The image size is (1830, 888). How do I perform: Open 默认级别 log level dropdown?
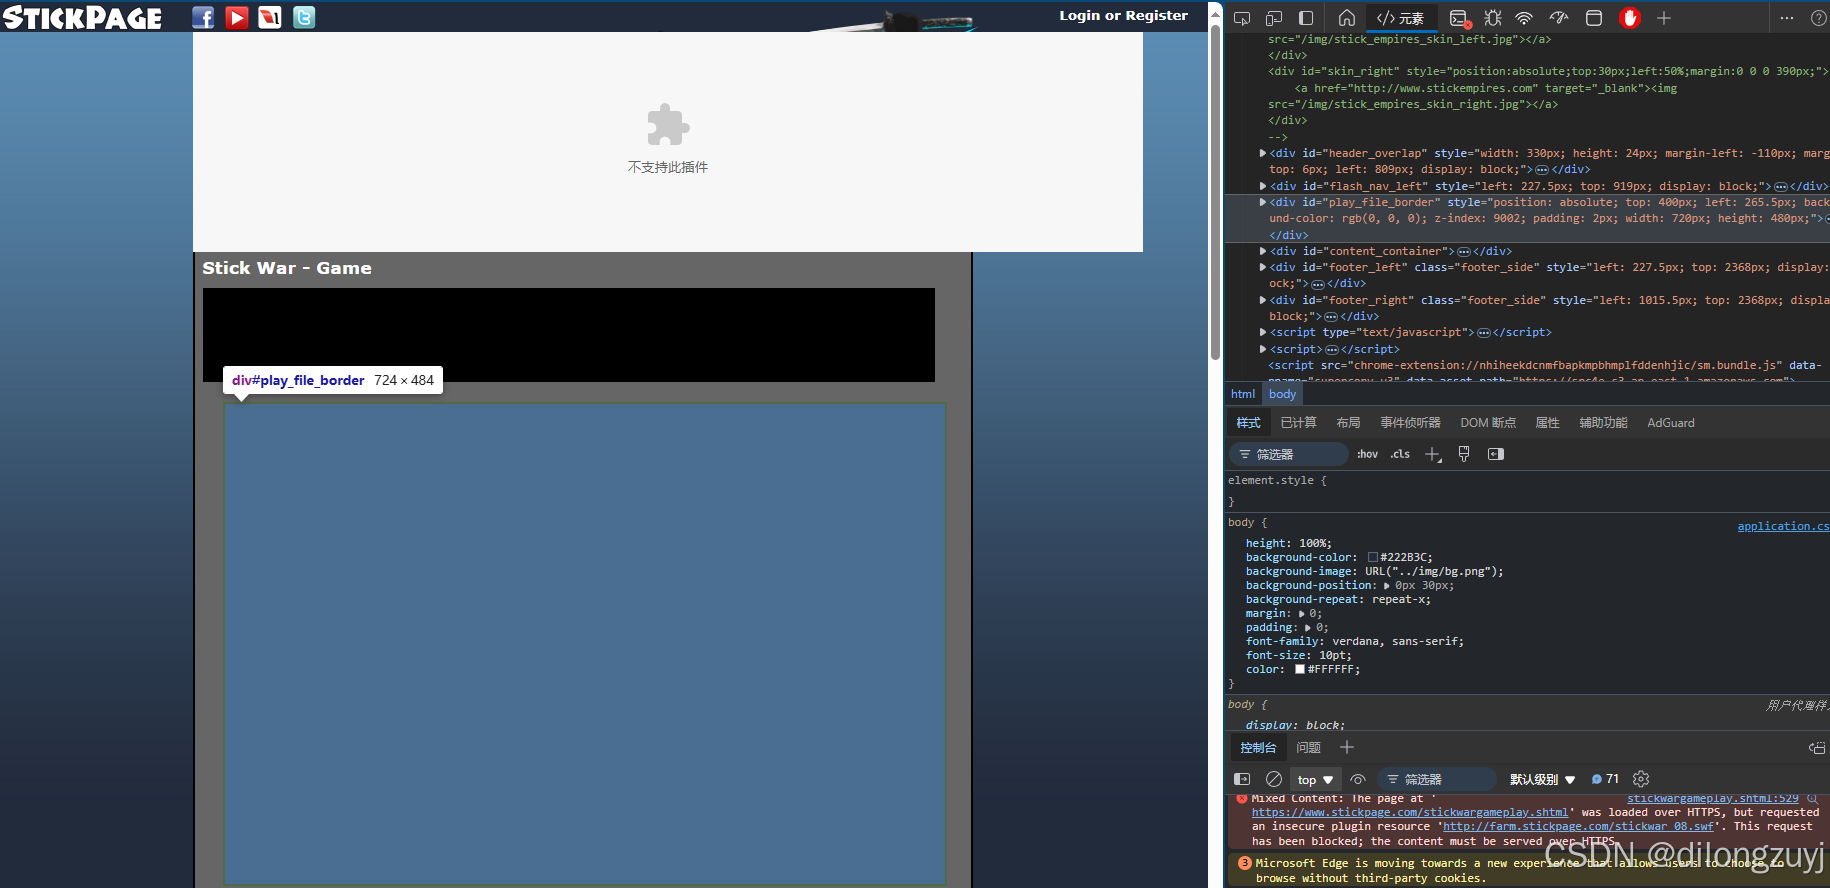(x=1542, y=779)
